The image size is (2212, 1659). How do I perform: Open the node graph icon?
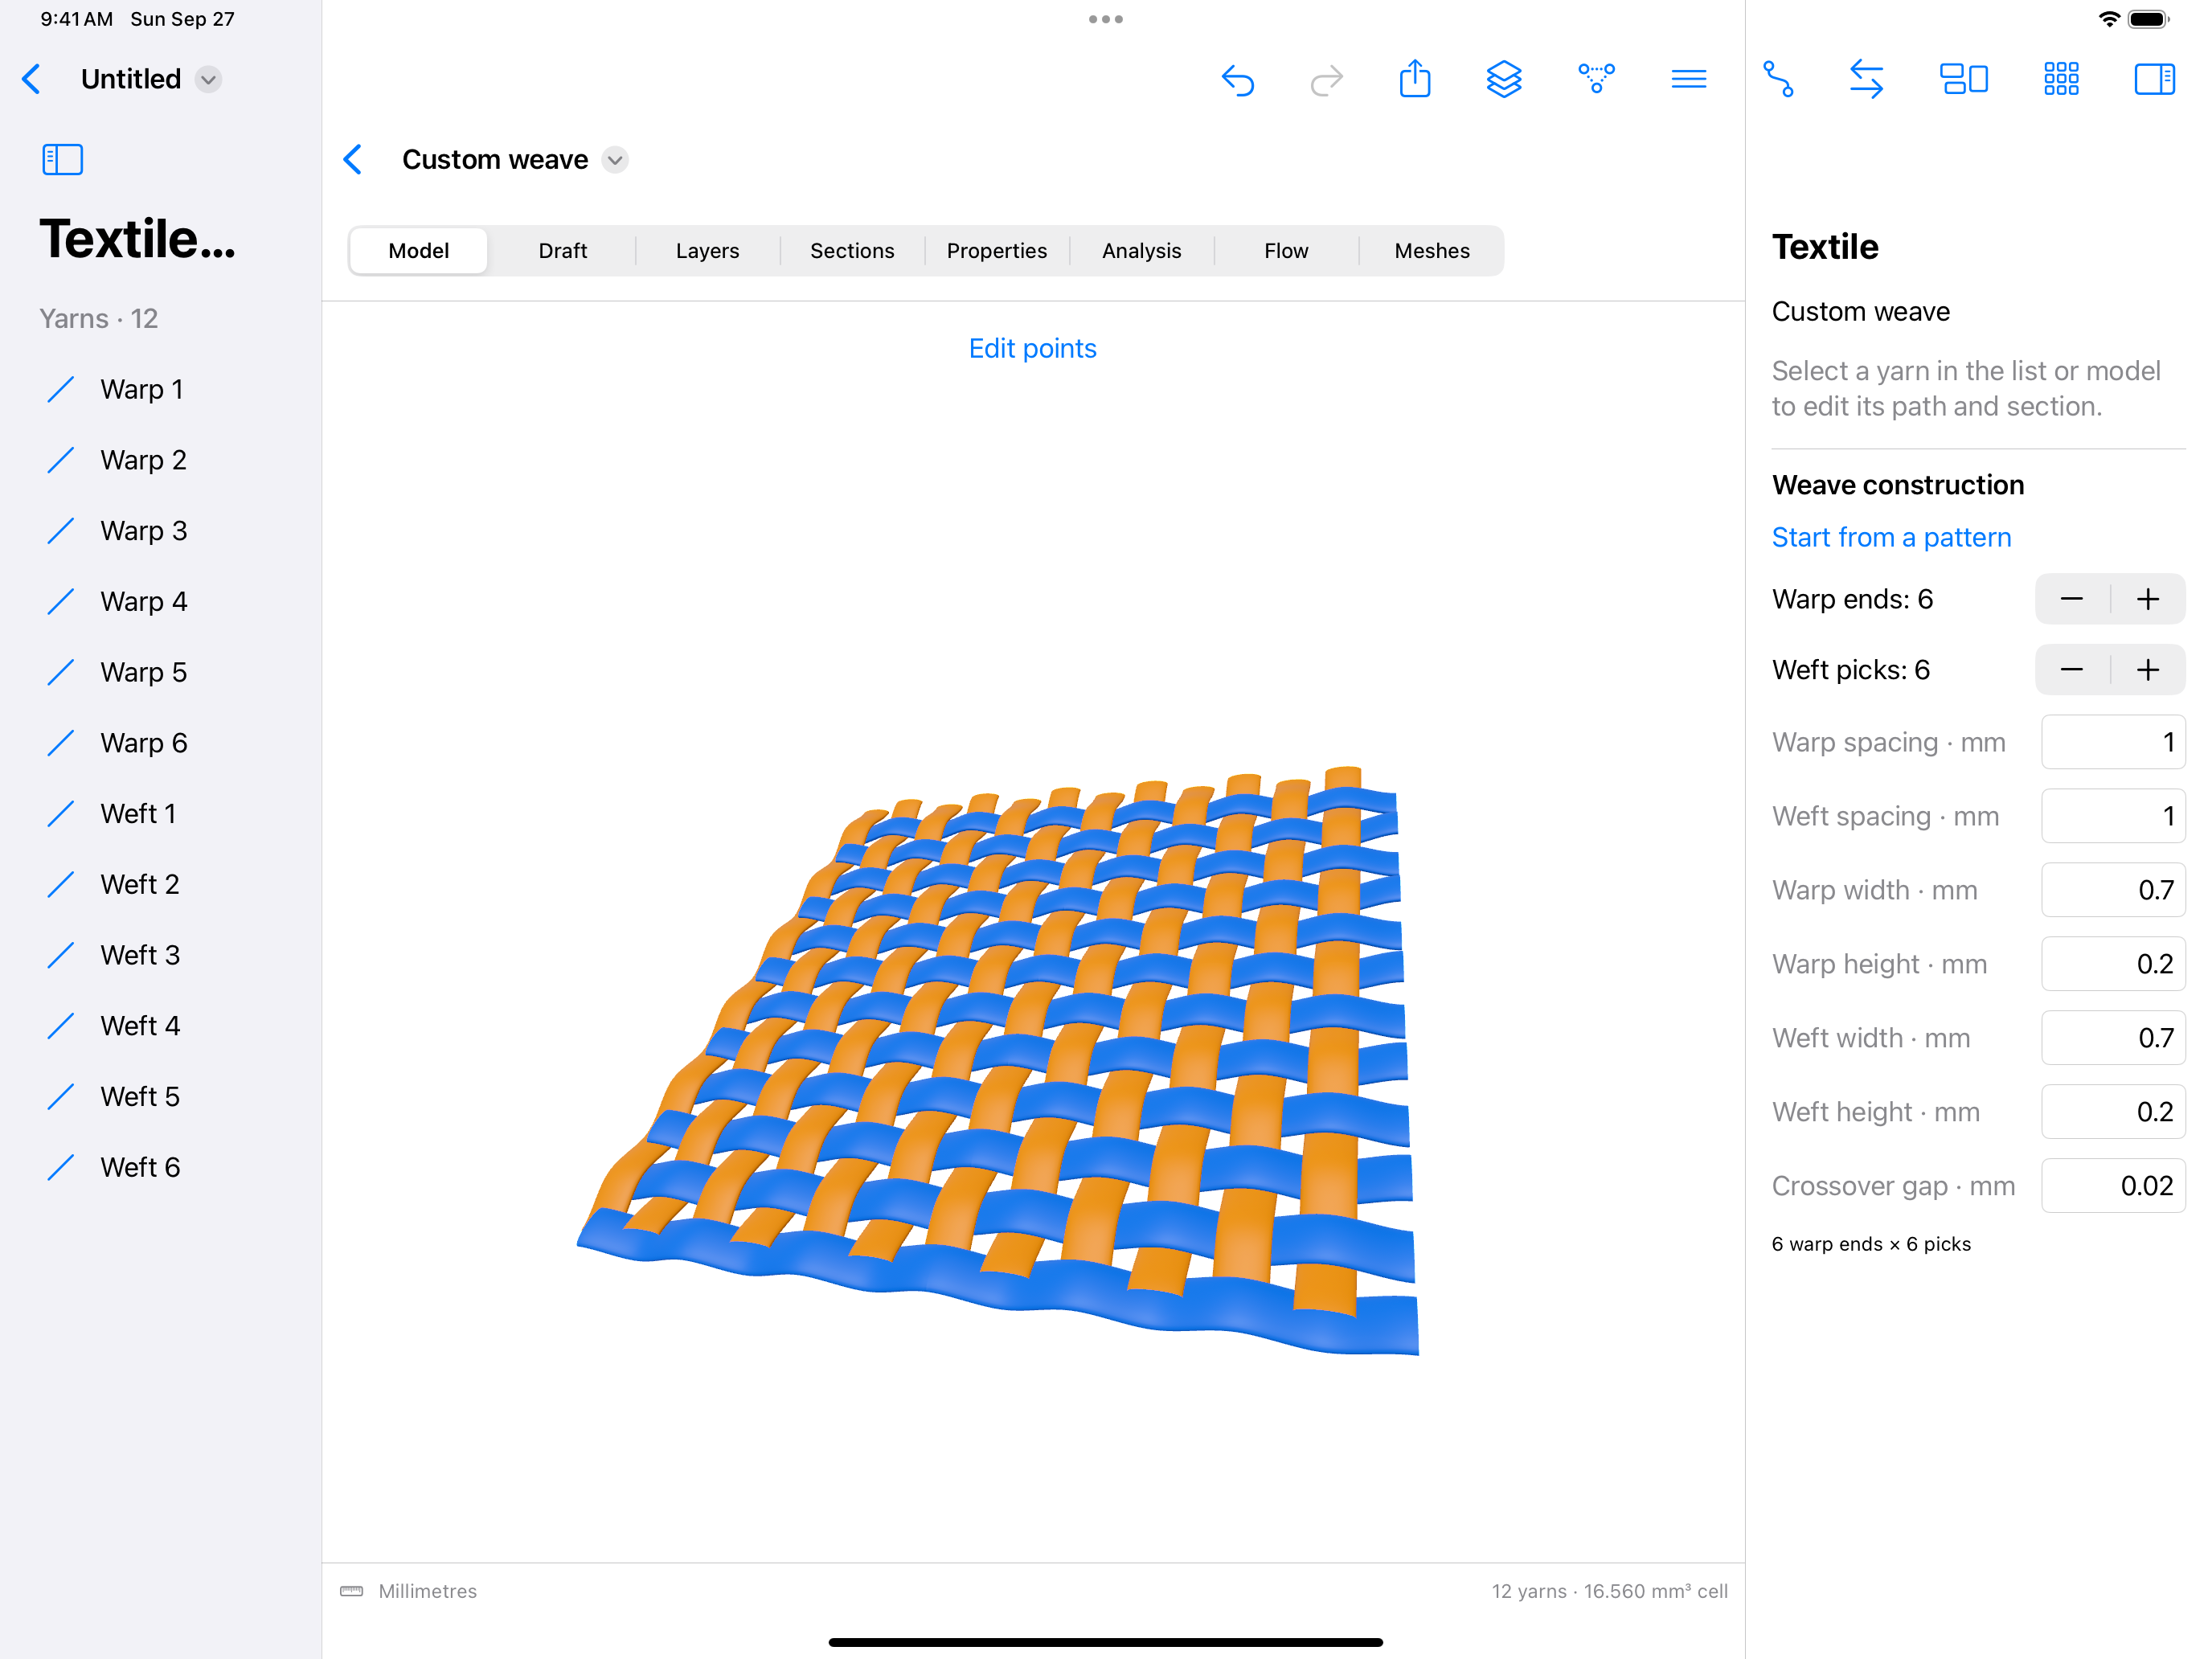pos(1596,78)
